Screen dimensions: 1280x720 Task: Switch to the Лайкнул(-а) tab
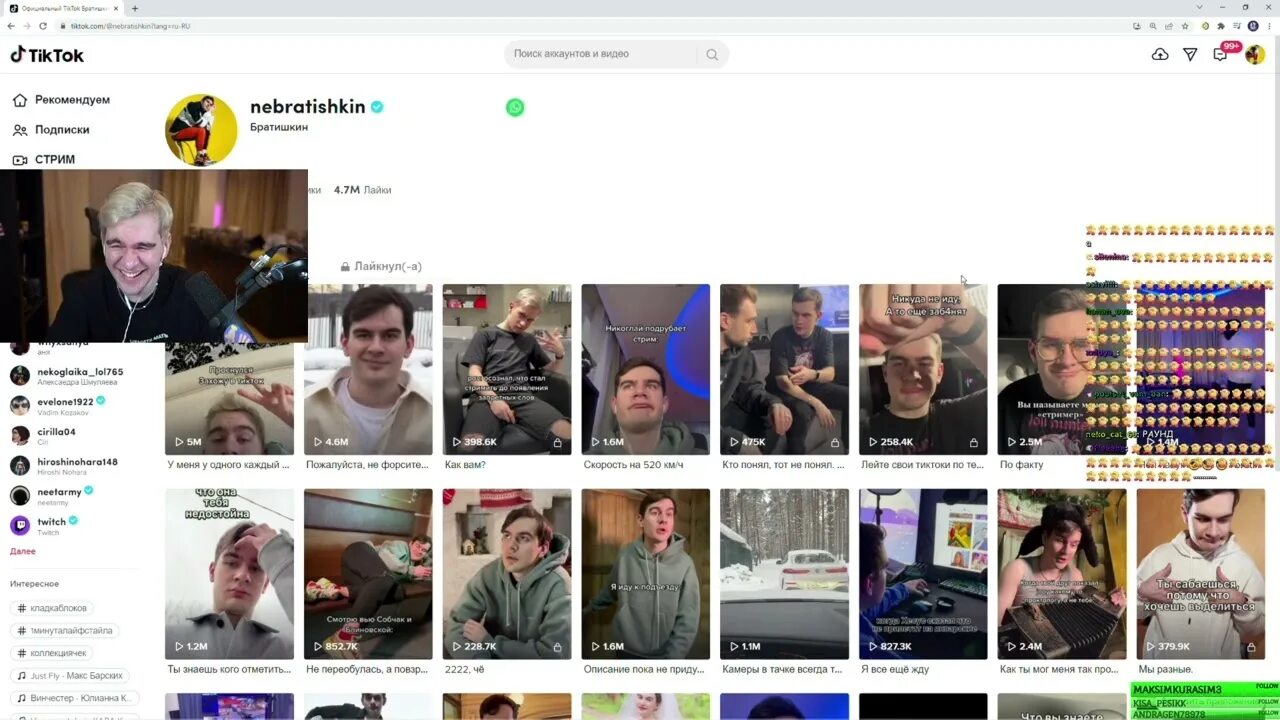[x=381, y=267]
